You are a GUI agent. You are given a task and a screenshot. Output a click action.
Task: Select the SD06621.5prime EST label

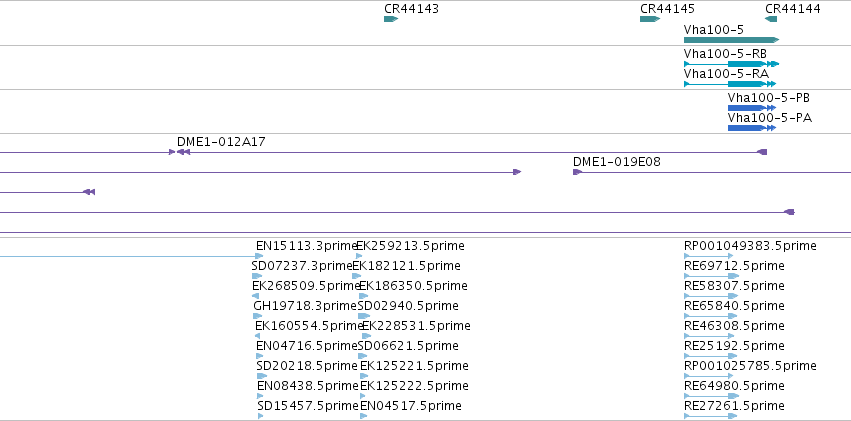tap(408, 346)
